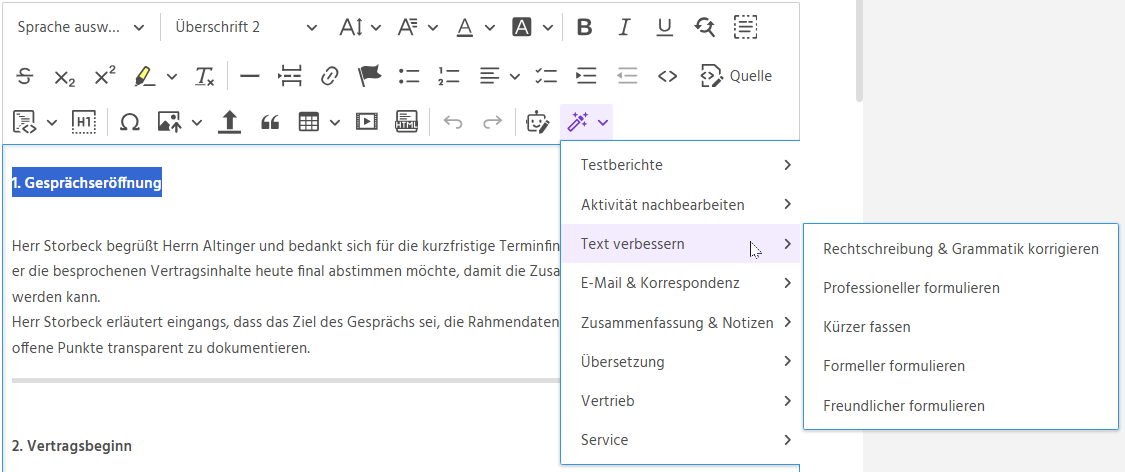Choose Freundlicher formulieren option
Viewport: 1125px width, 472px height.
click(x=961, y=405)
